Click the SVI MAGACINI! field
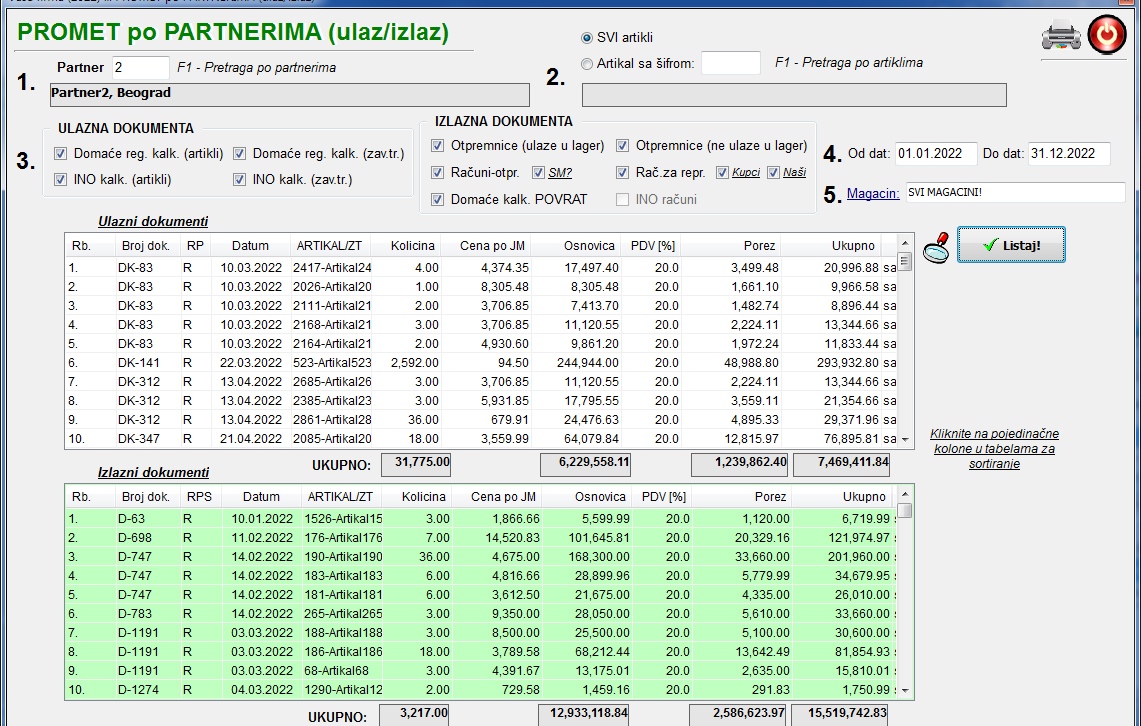This screenshot has height=726, width=1141. [x=1016, y=192]
